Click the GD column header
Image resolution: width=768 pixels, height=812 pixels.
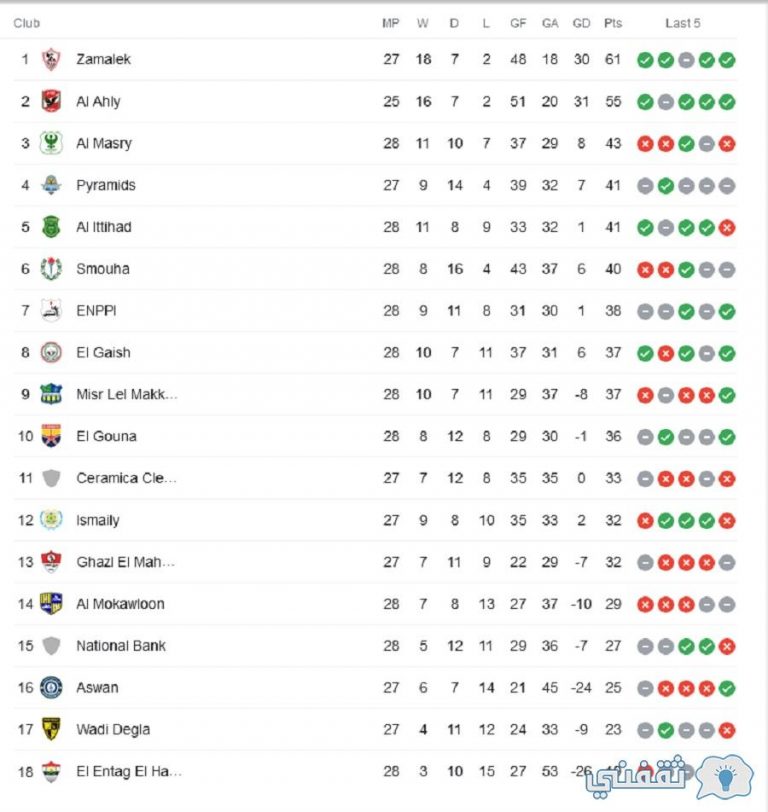coord(581,23)
